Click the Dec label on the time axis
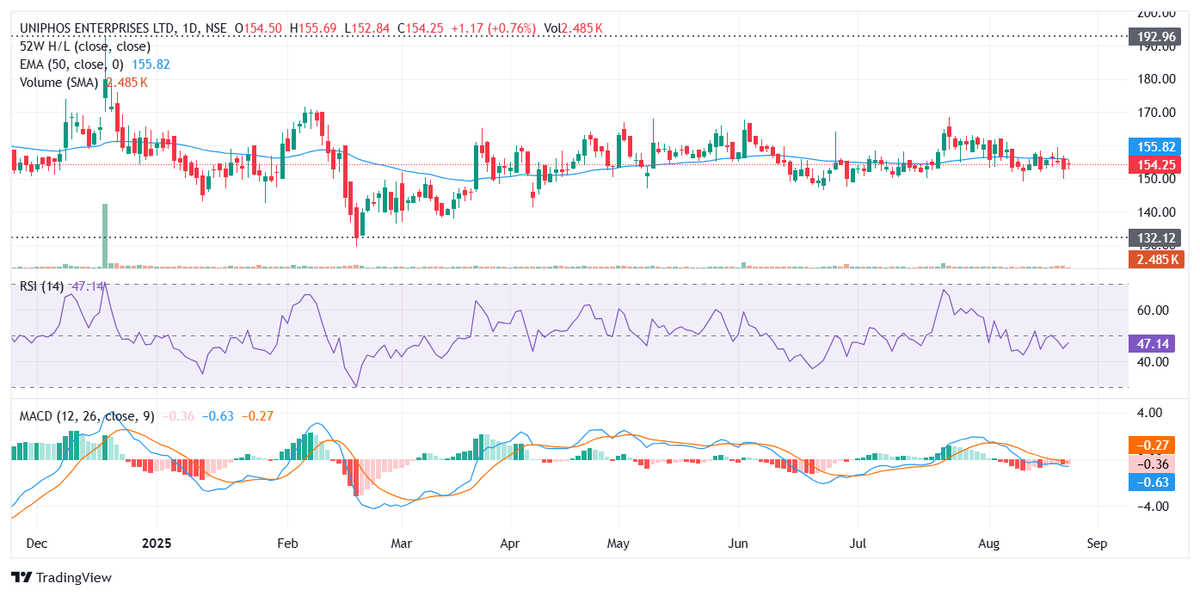The height and width of the screenshot is (596, 1200). (36, 543)
